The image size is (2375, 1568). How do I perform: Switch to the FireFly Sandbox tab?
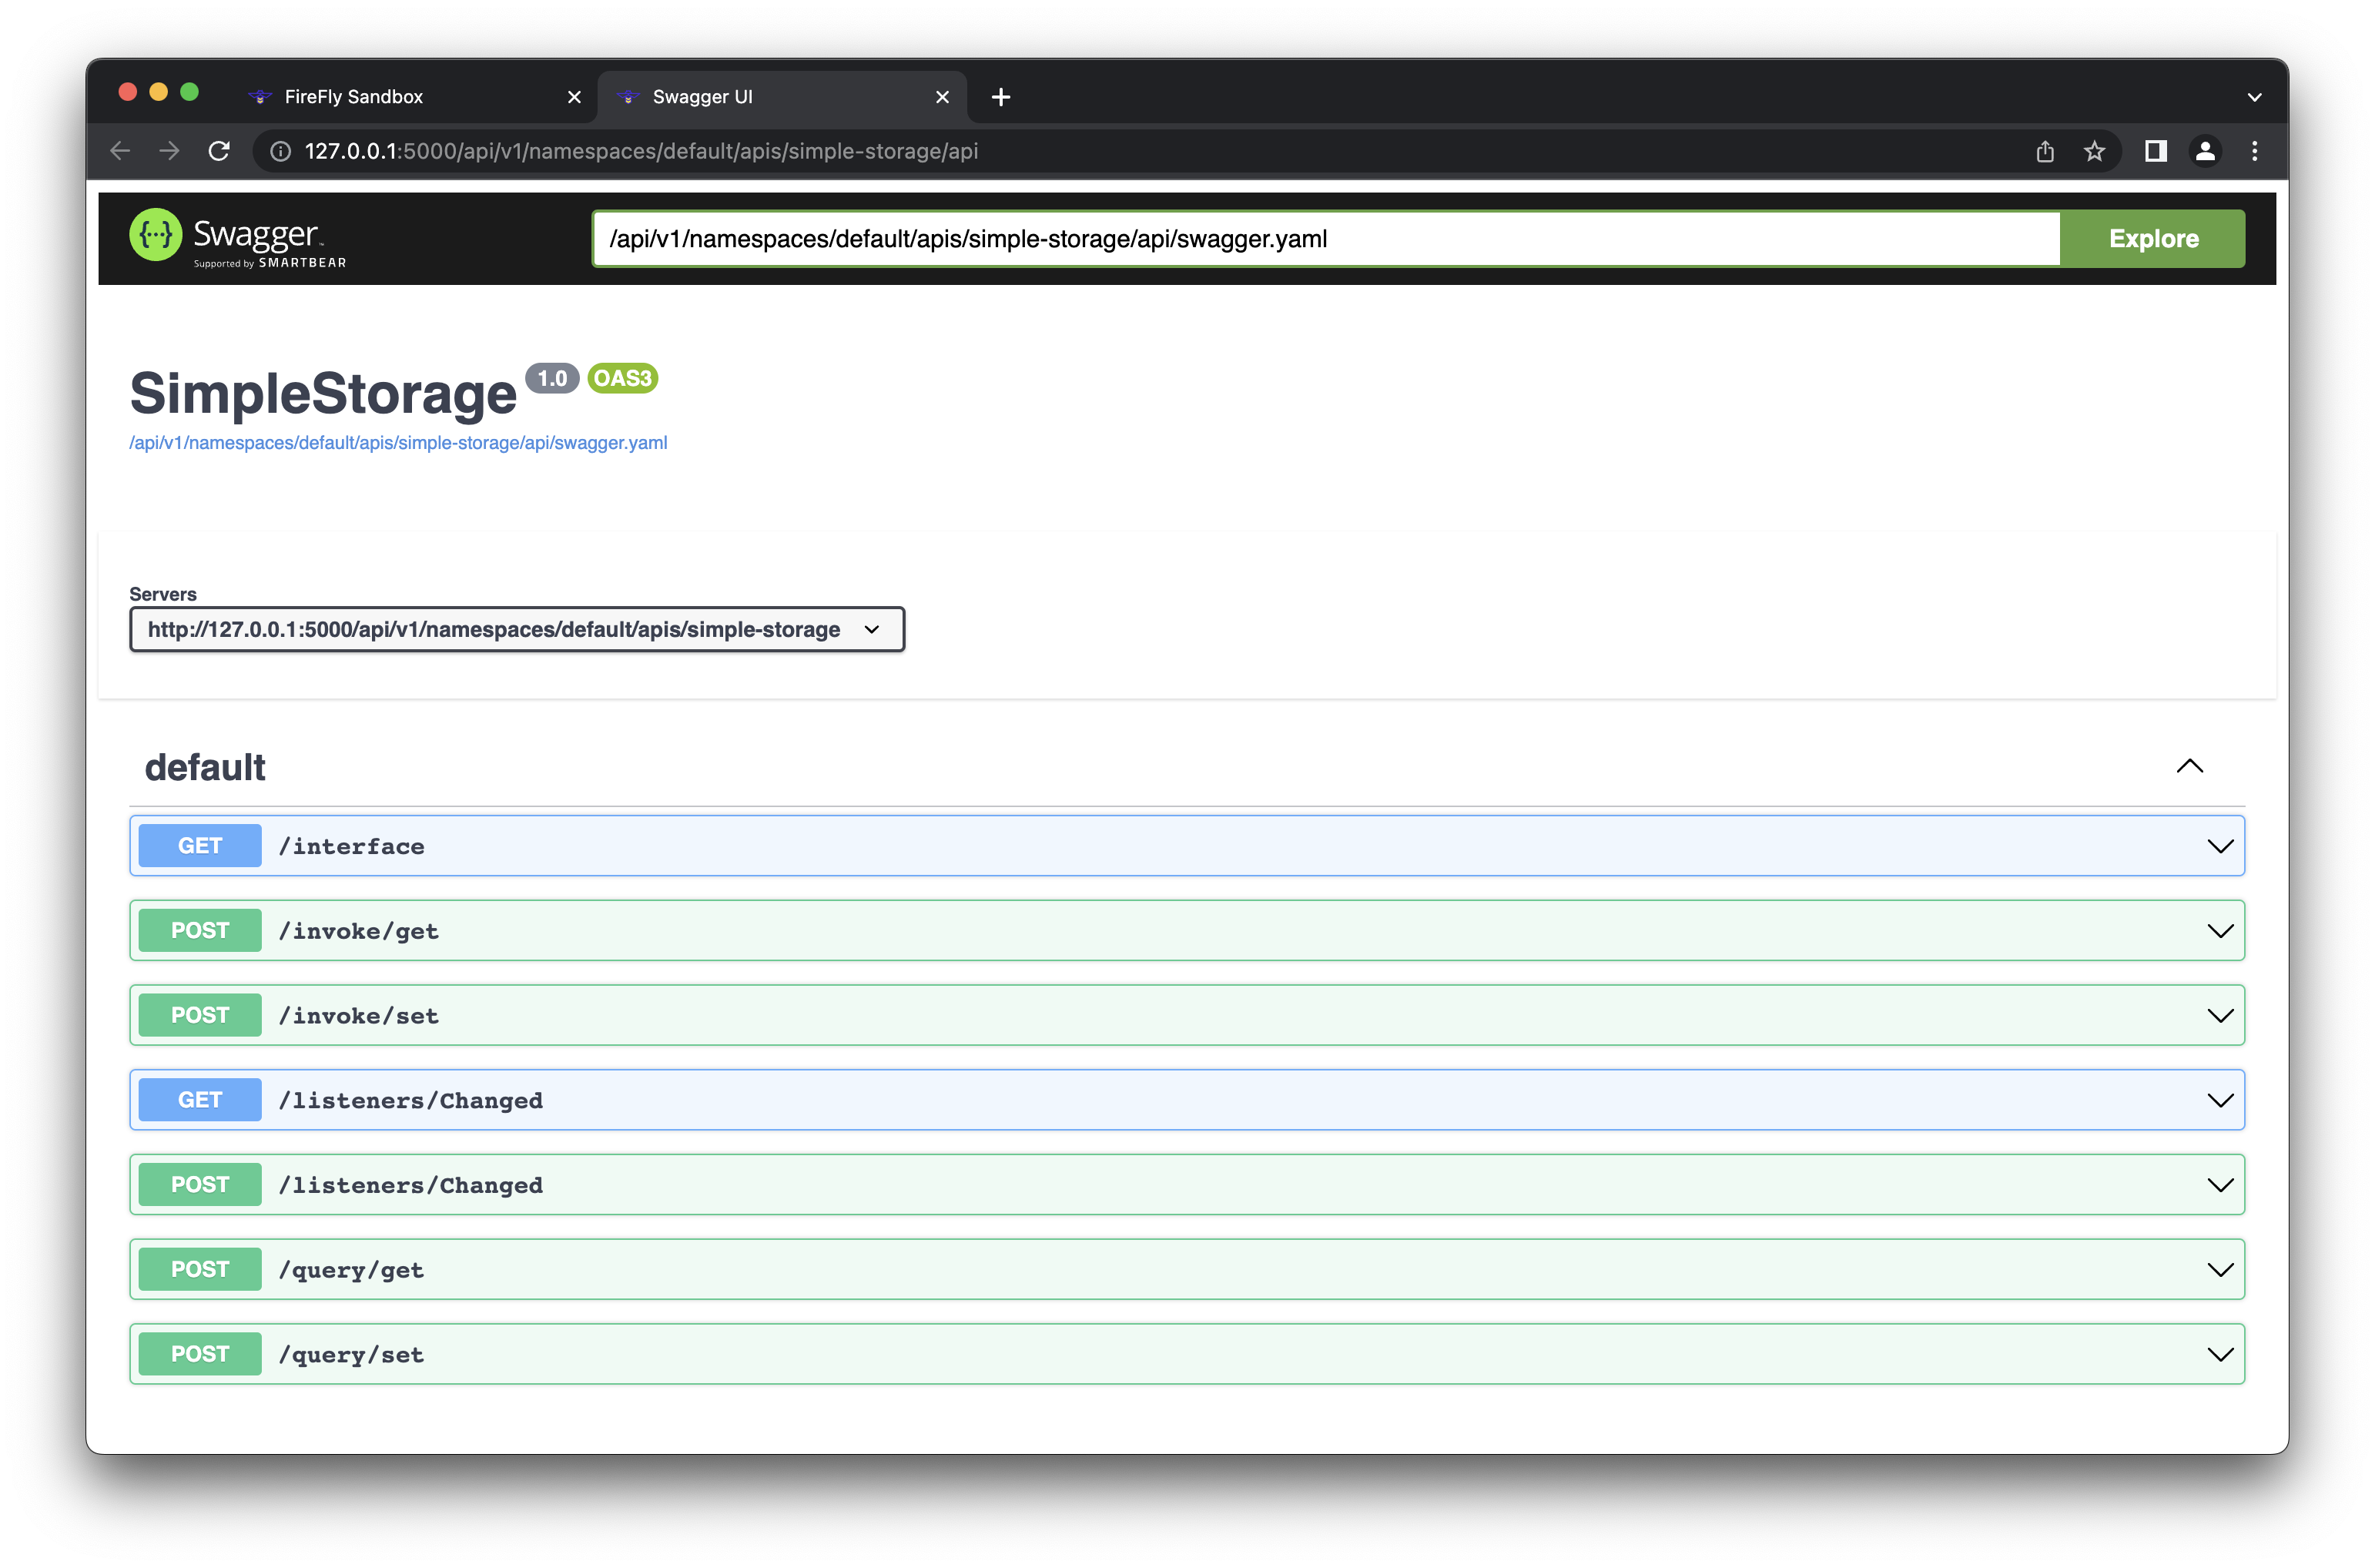[354, 97]
